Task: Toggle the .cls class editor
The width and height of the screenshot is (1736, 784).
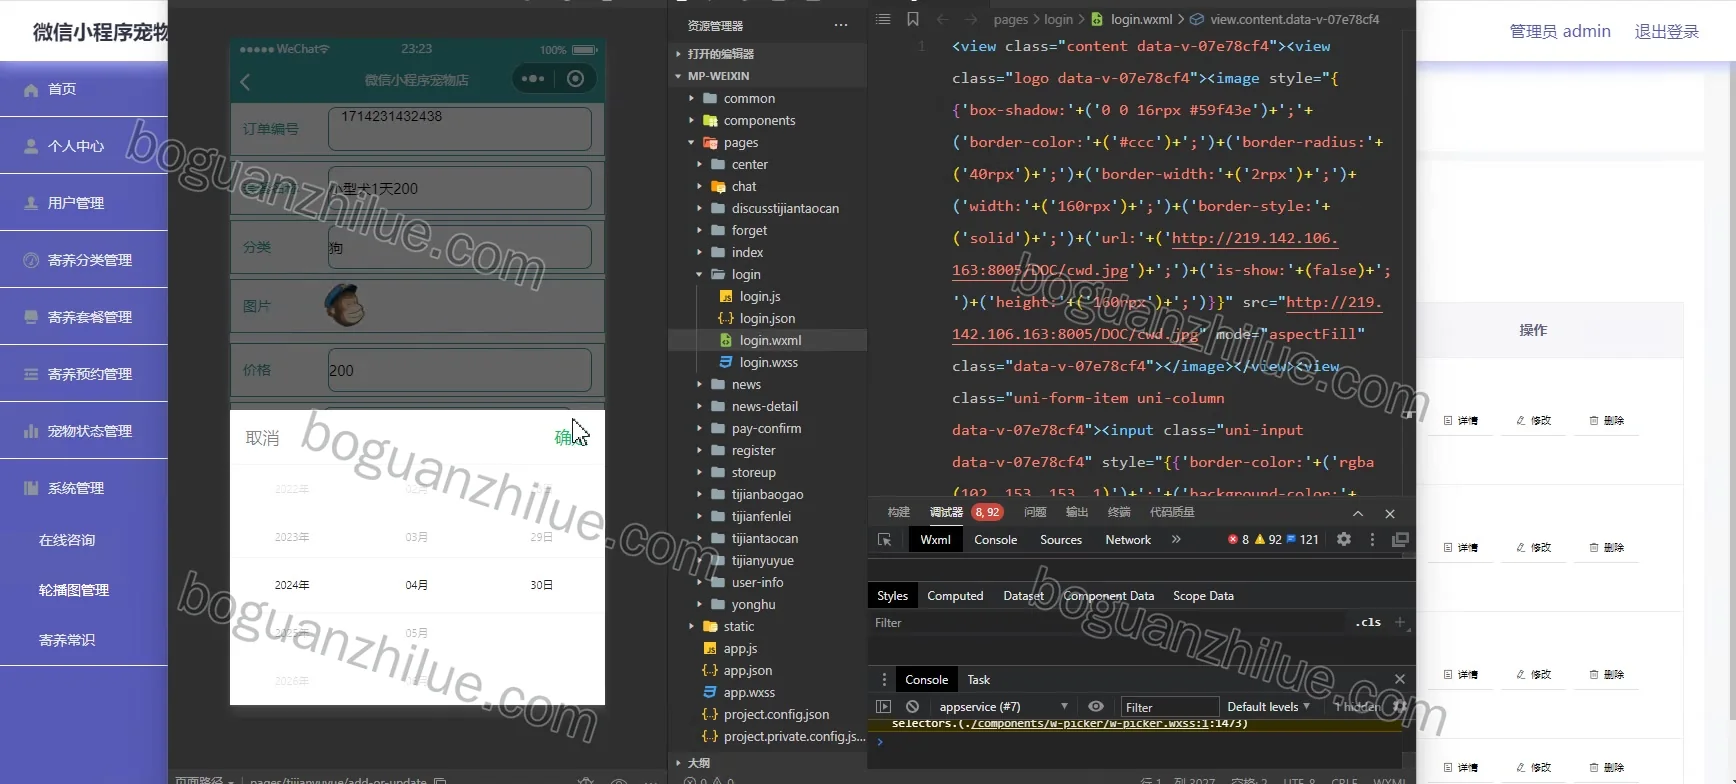Action: [x=1368, y=622]
